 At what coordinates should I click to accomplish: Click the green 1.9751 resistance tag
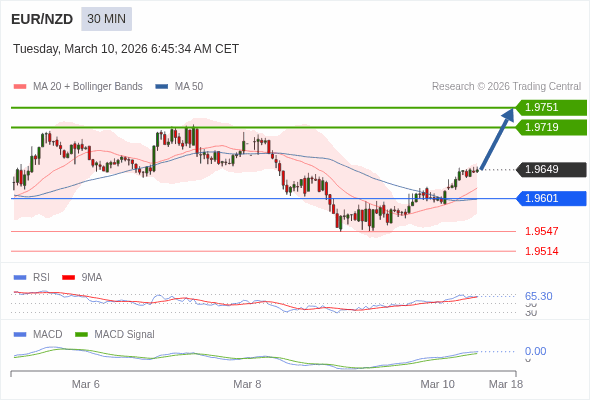(x=552, y=108)
